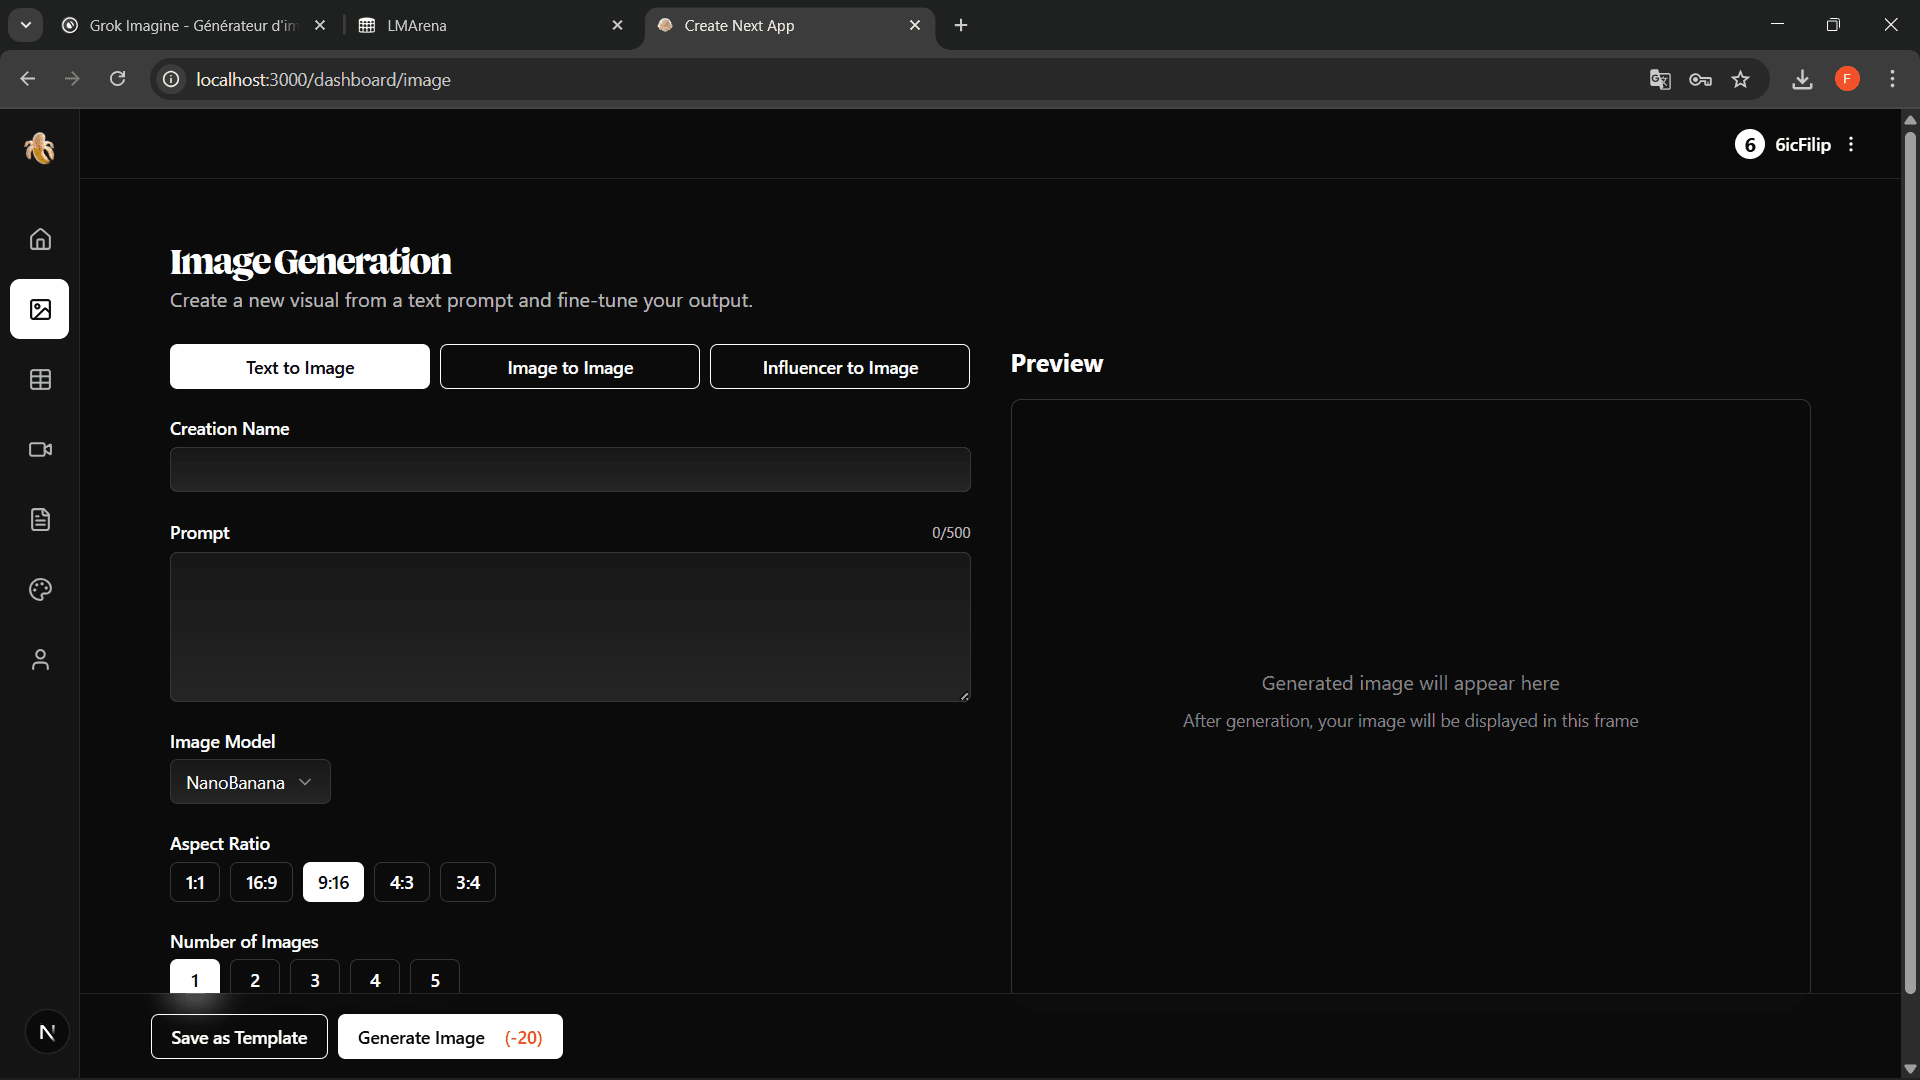Open the NanoBanana image model dropdown

click(250, 782)
